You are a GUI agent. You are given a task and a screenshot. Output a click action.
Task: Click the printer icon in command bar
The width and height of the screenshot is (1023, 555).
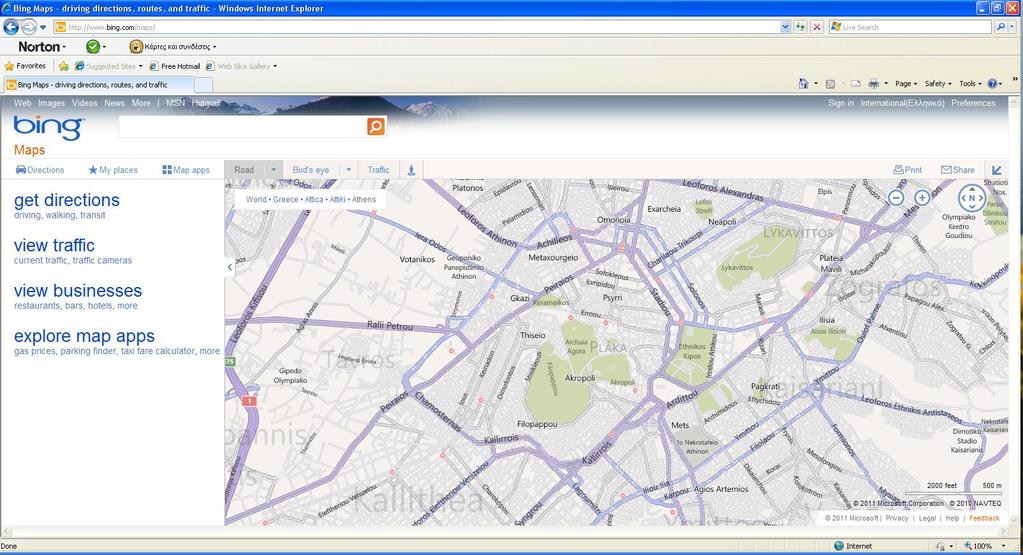[873, 83]
